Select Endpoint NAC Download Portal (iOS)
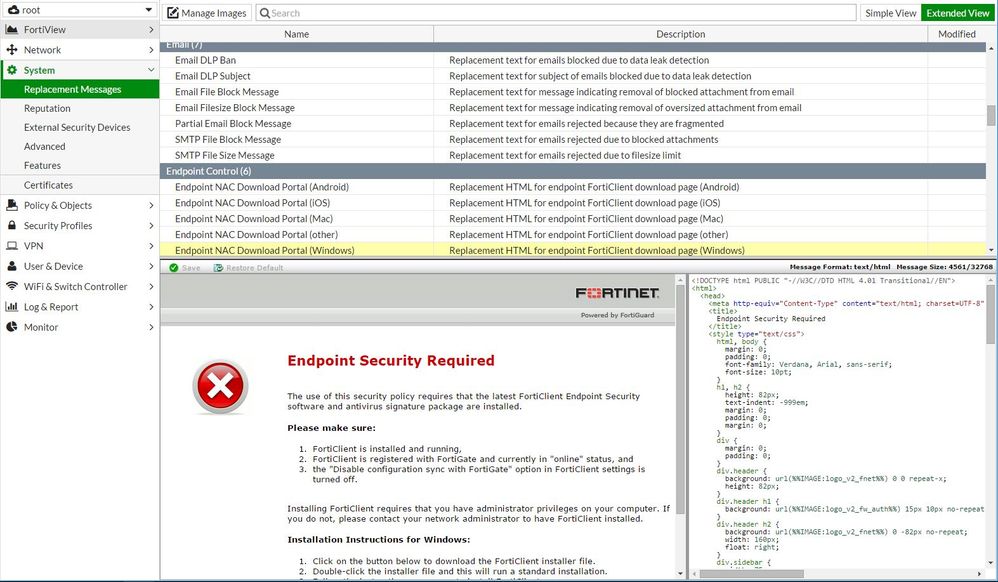 tap(573, 203)
